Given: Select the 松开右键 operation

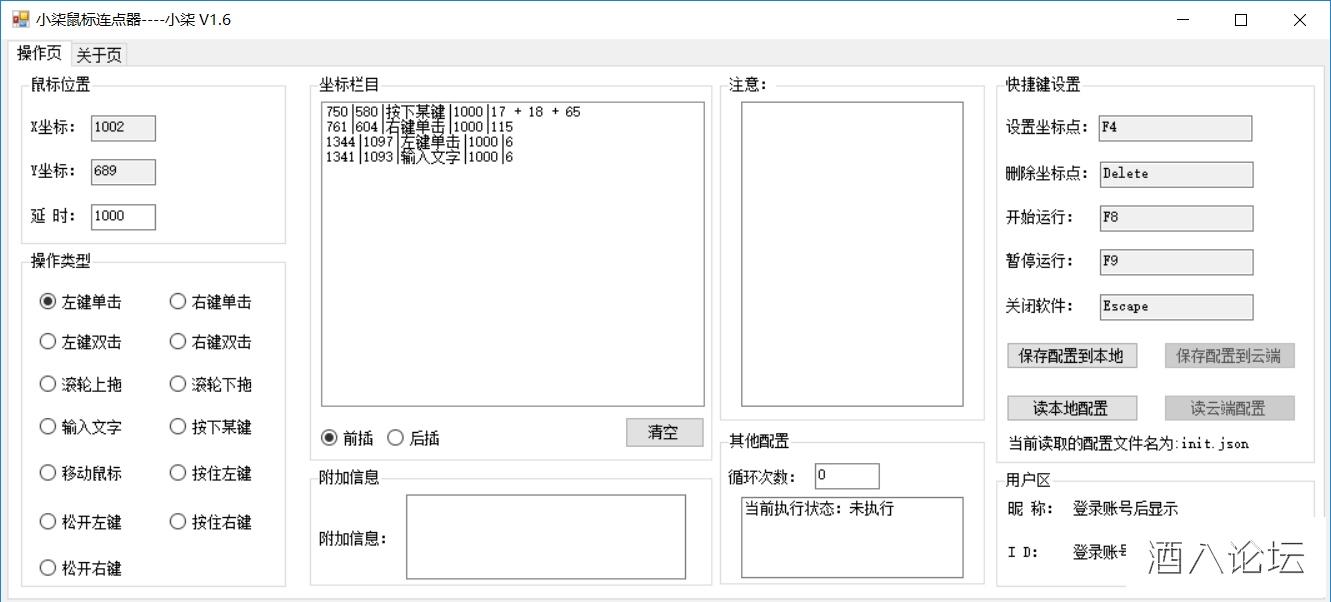Looking at the screenshot, I should pyautogui.click(x=48, y=568).
